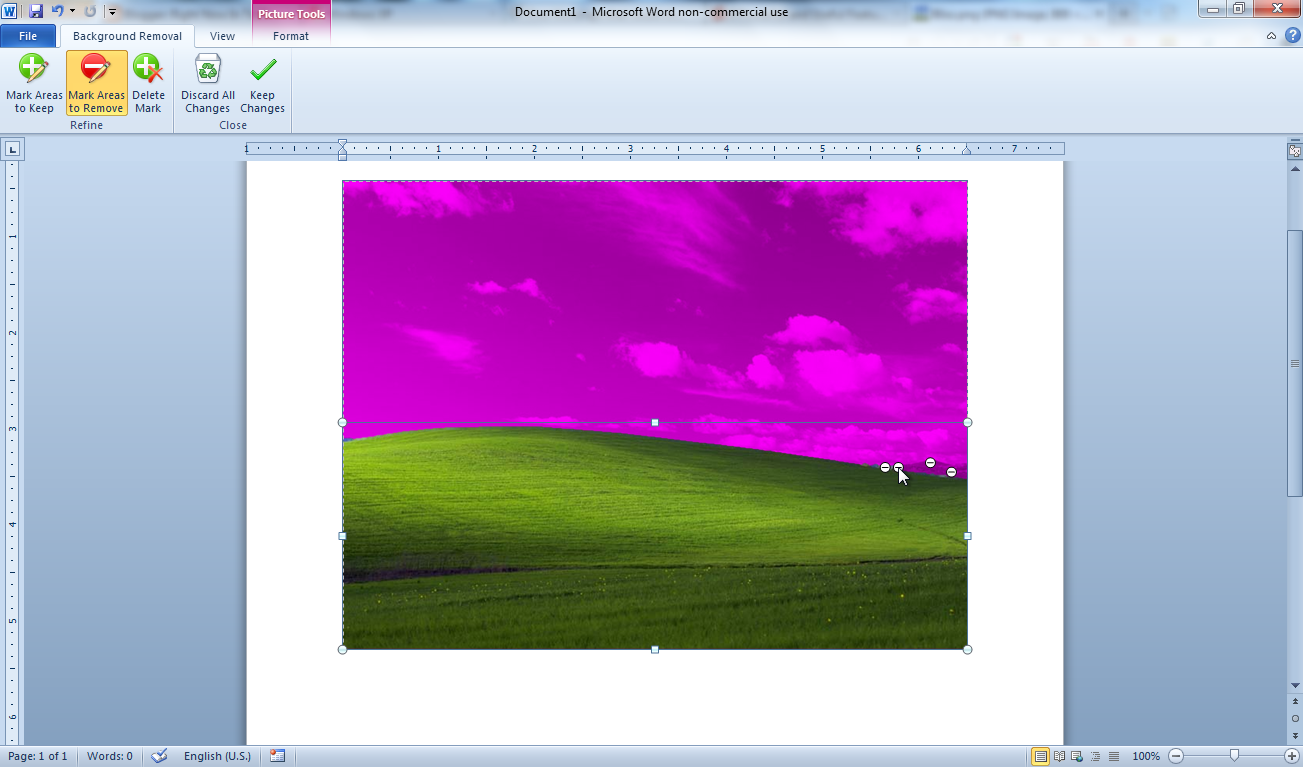Switch to Web Layout view
This screenshot has height=767, width=1303.
point(1077,756)
